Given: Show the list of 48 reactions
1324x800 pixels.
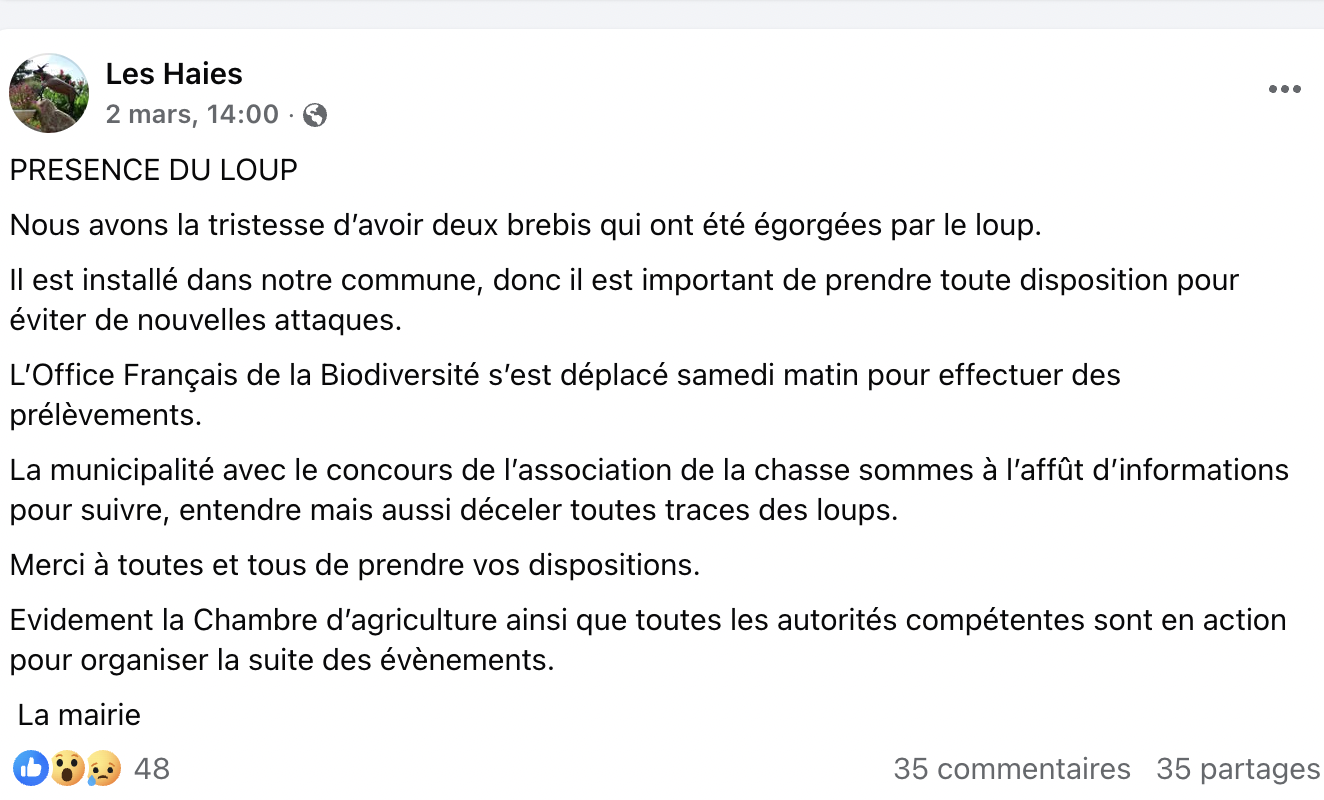Looking at the screenshot, I should 151,769.
